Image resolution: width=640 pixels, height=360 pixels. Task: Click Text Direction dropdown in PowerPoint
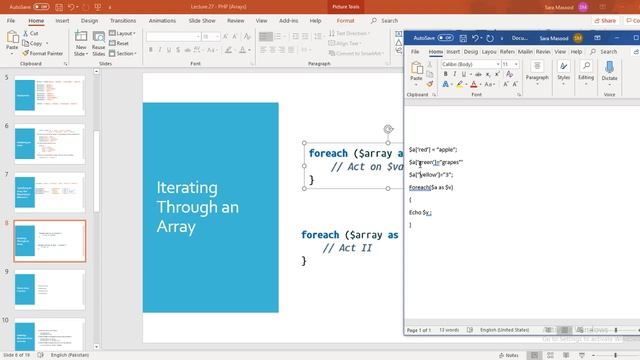click(349, 33)
